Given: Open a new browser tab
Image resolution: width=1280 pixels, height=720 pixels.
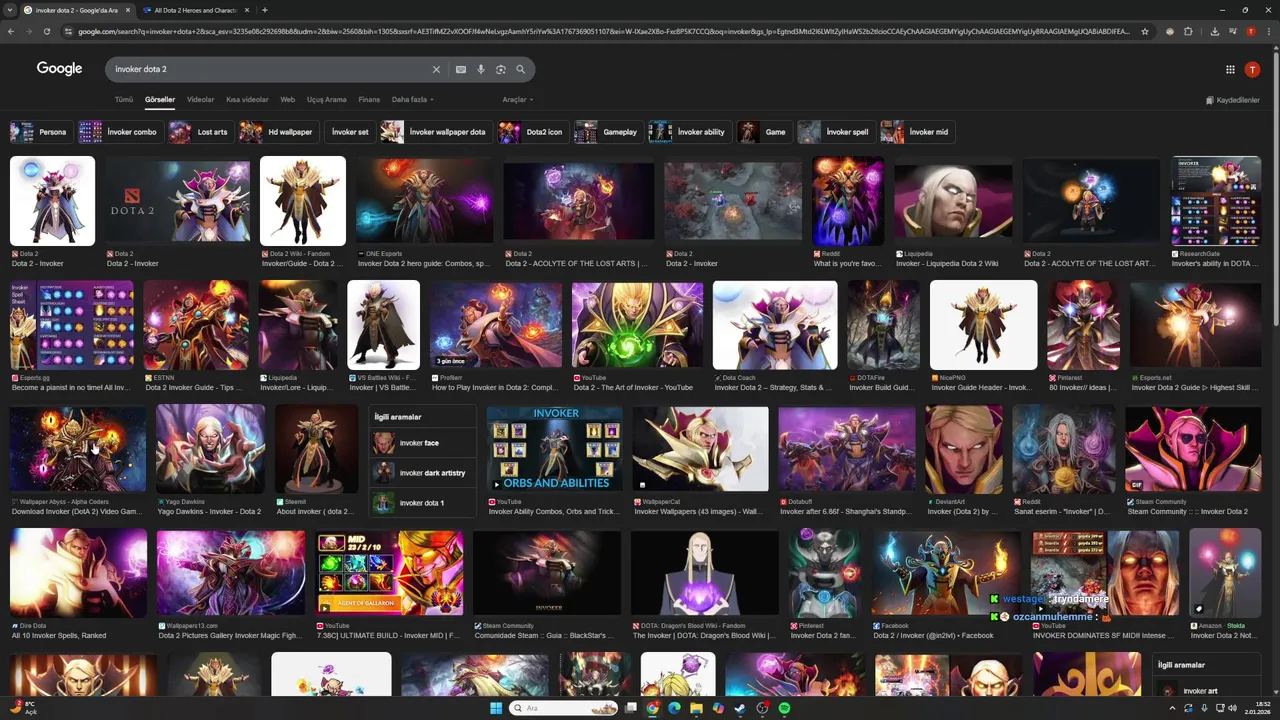Looking at the screenshot, I should pos(264,10).
